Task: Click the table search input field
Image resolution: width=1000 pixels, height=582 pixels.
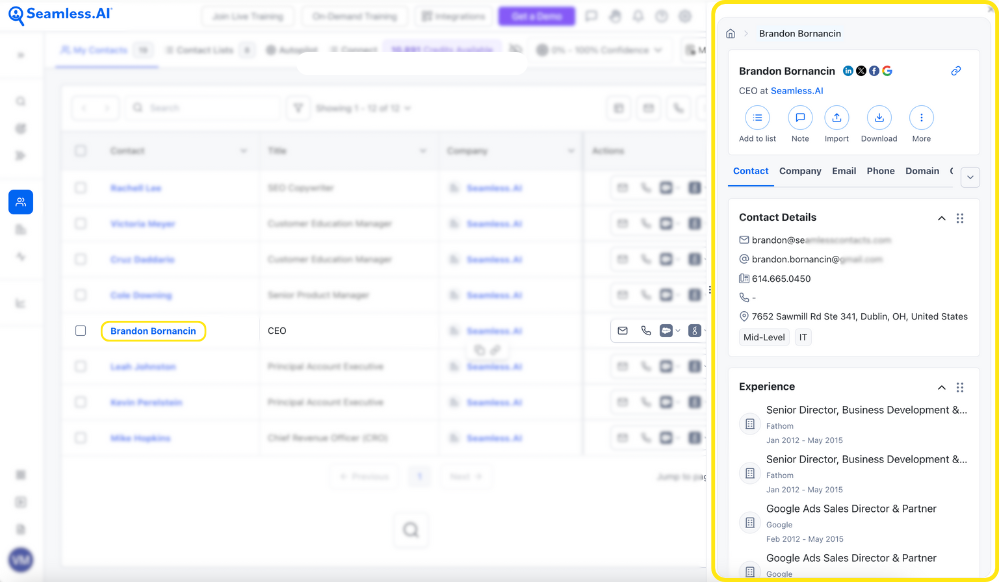Action: 202,108
